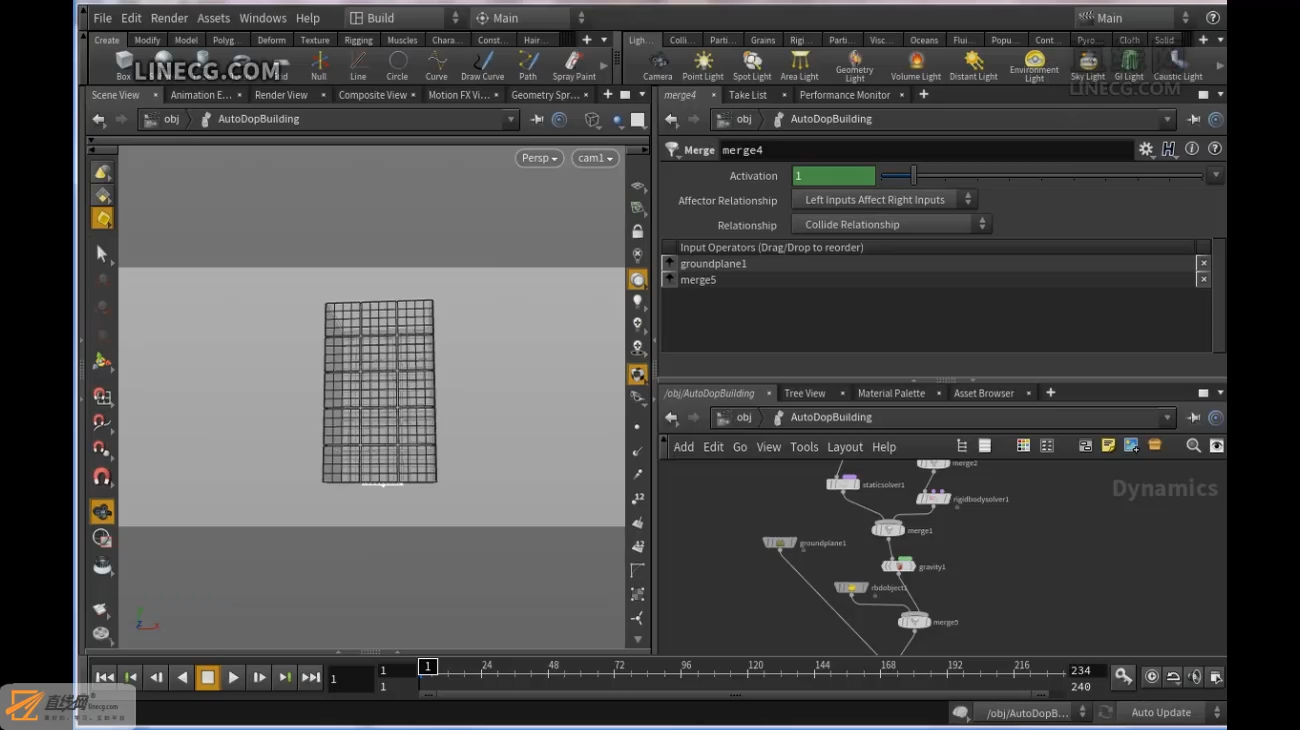Switch to the Material Palette tab
The image size is (1300, 730).
click(x=891, y=393)
